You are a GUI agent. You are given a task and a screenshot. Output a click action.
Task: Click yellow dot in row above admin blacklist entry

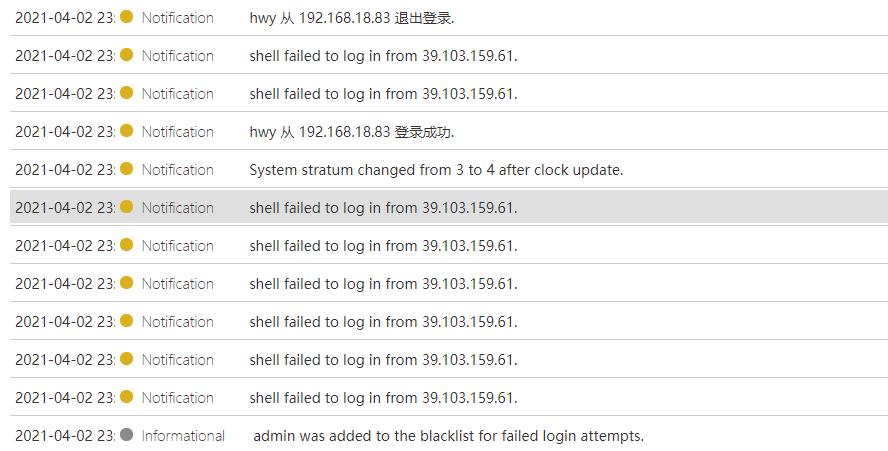point(126,397)
